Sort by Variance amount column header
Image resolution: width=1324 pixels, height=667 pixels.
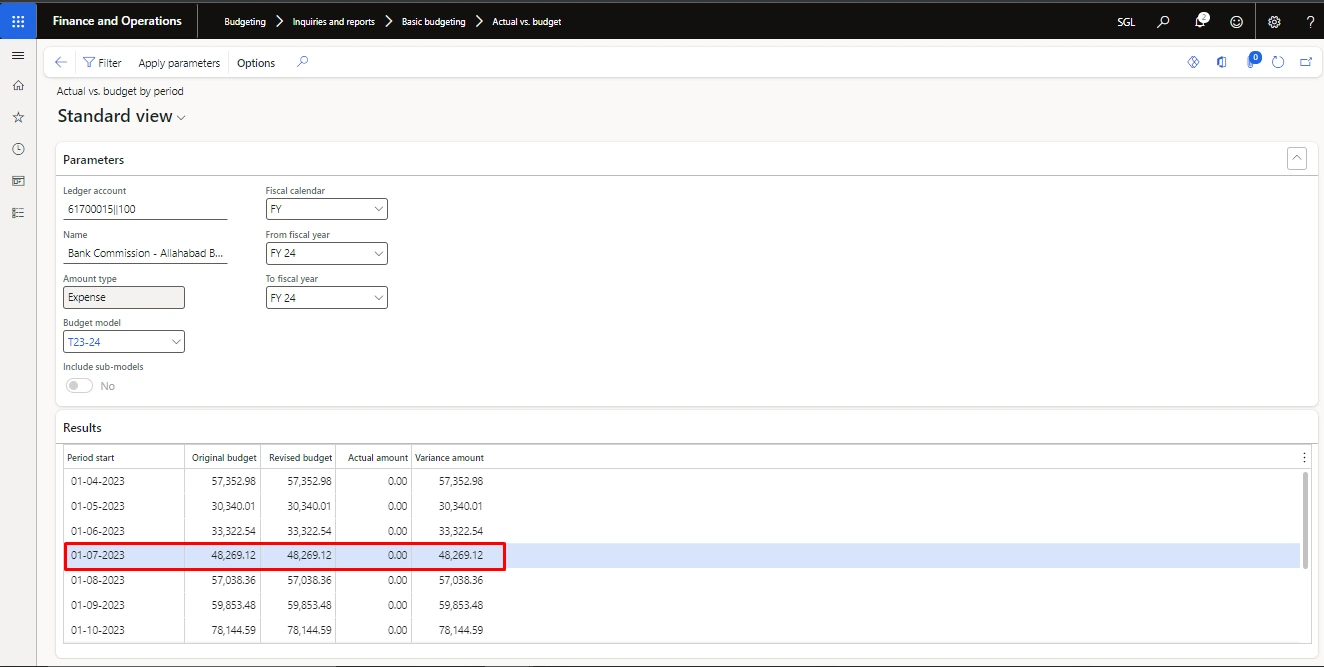(x=449, y=457)
